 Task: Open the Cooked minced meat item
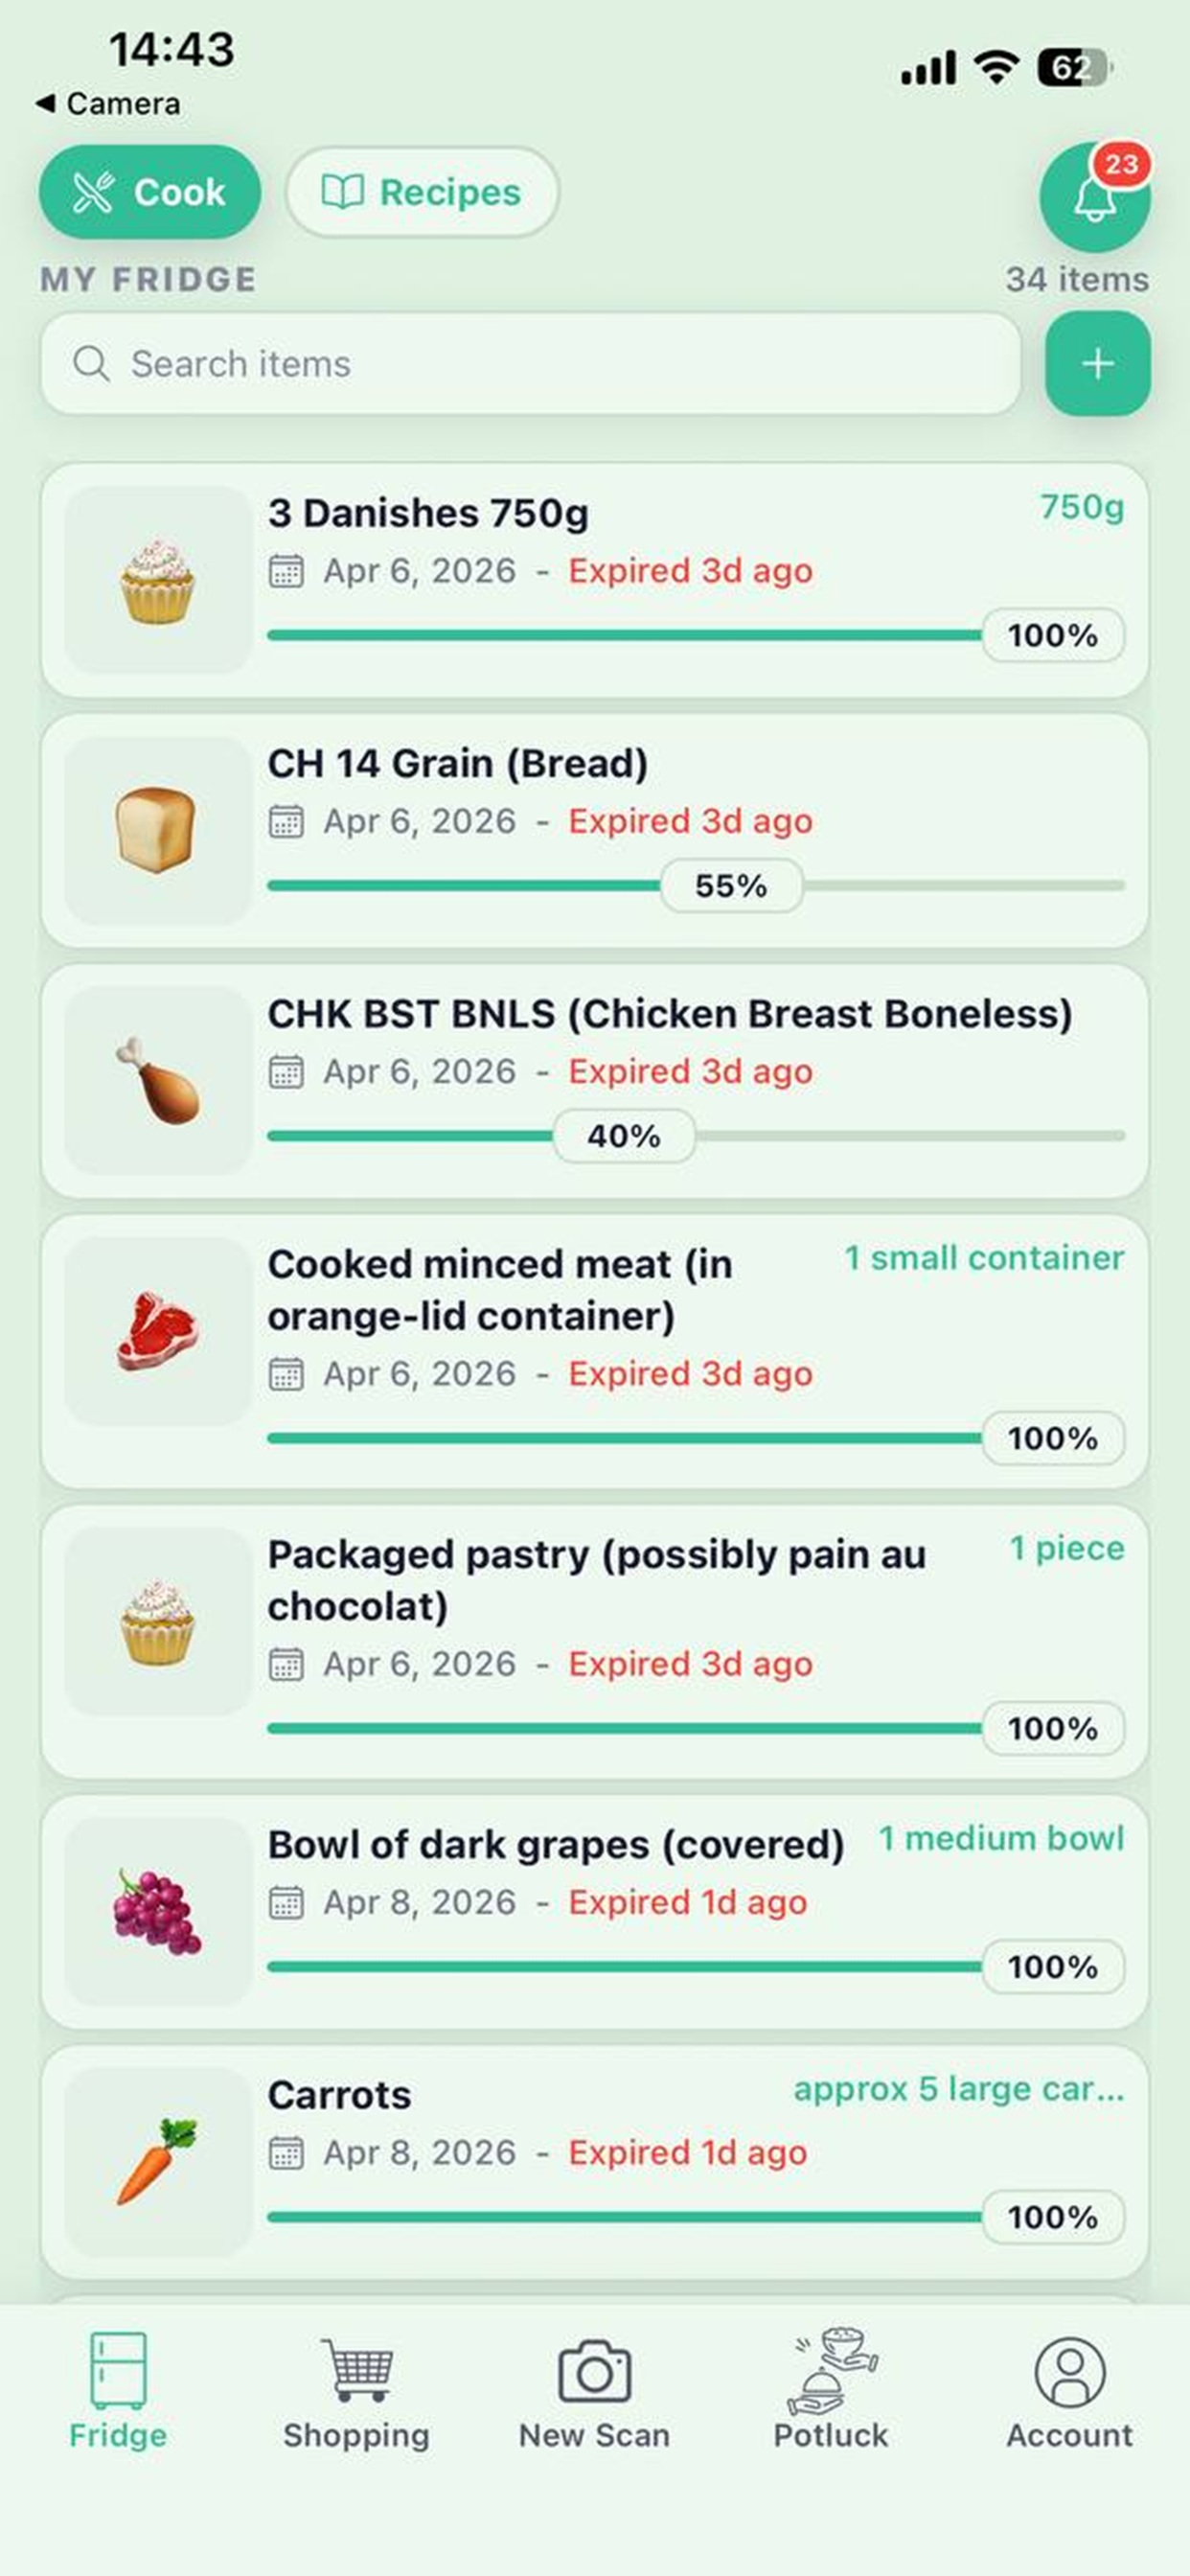500,1290
